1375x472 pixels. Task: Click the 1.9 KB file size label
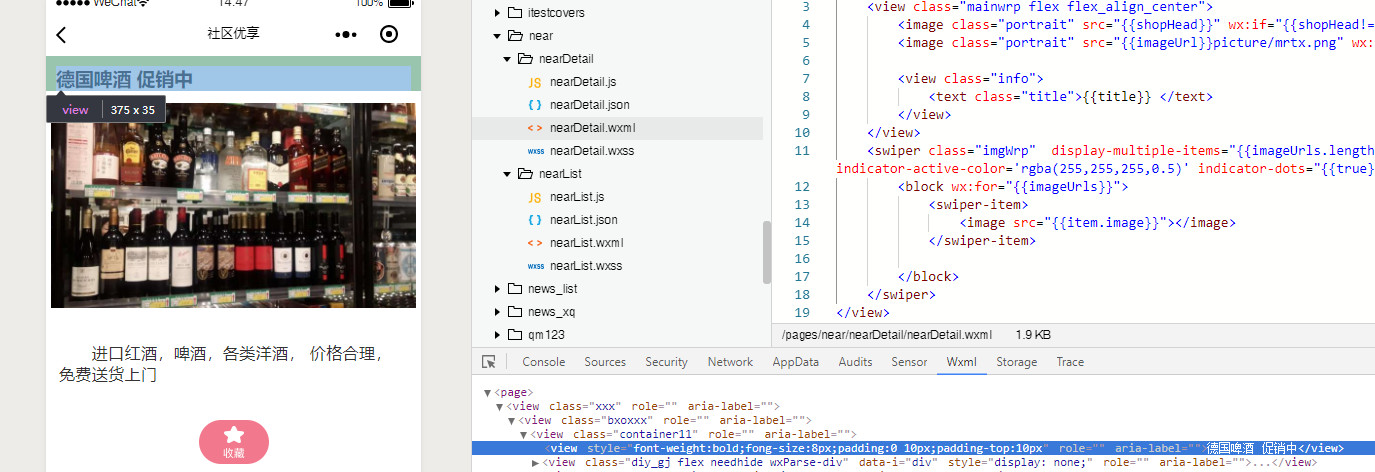[x=1033, y=334]
